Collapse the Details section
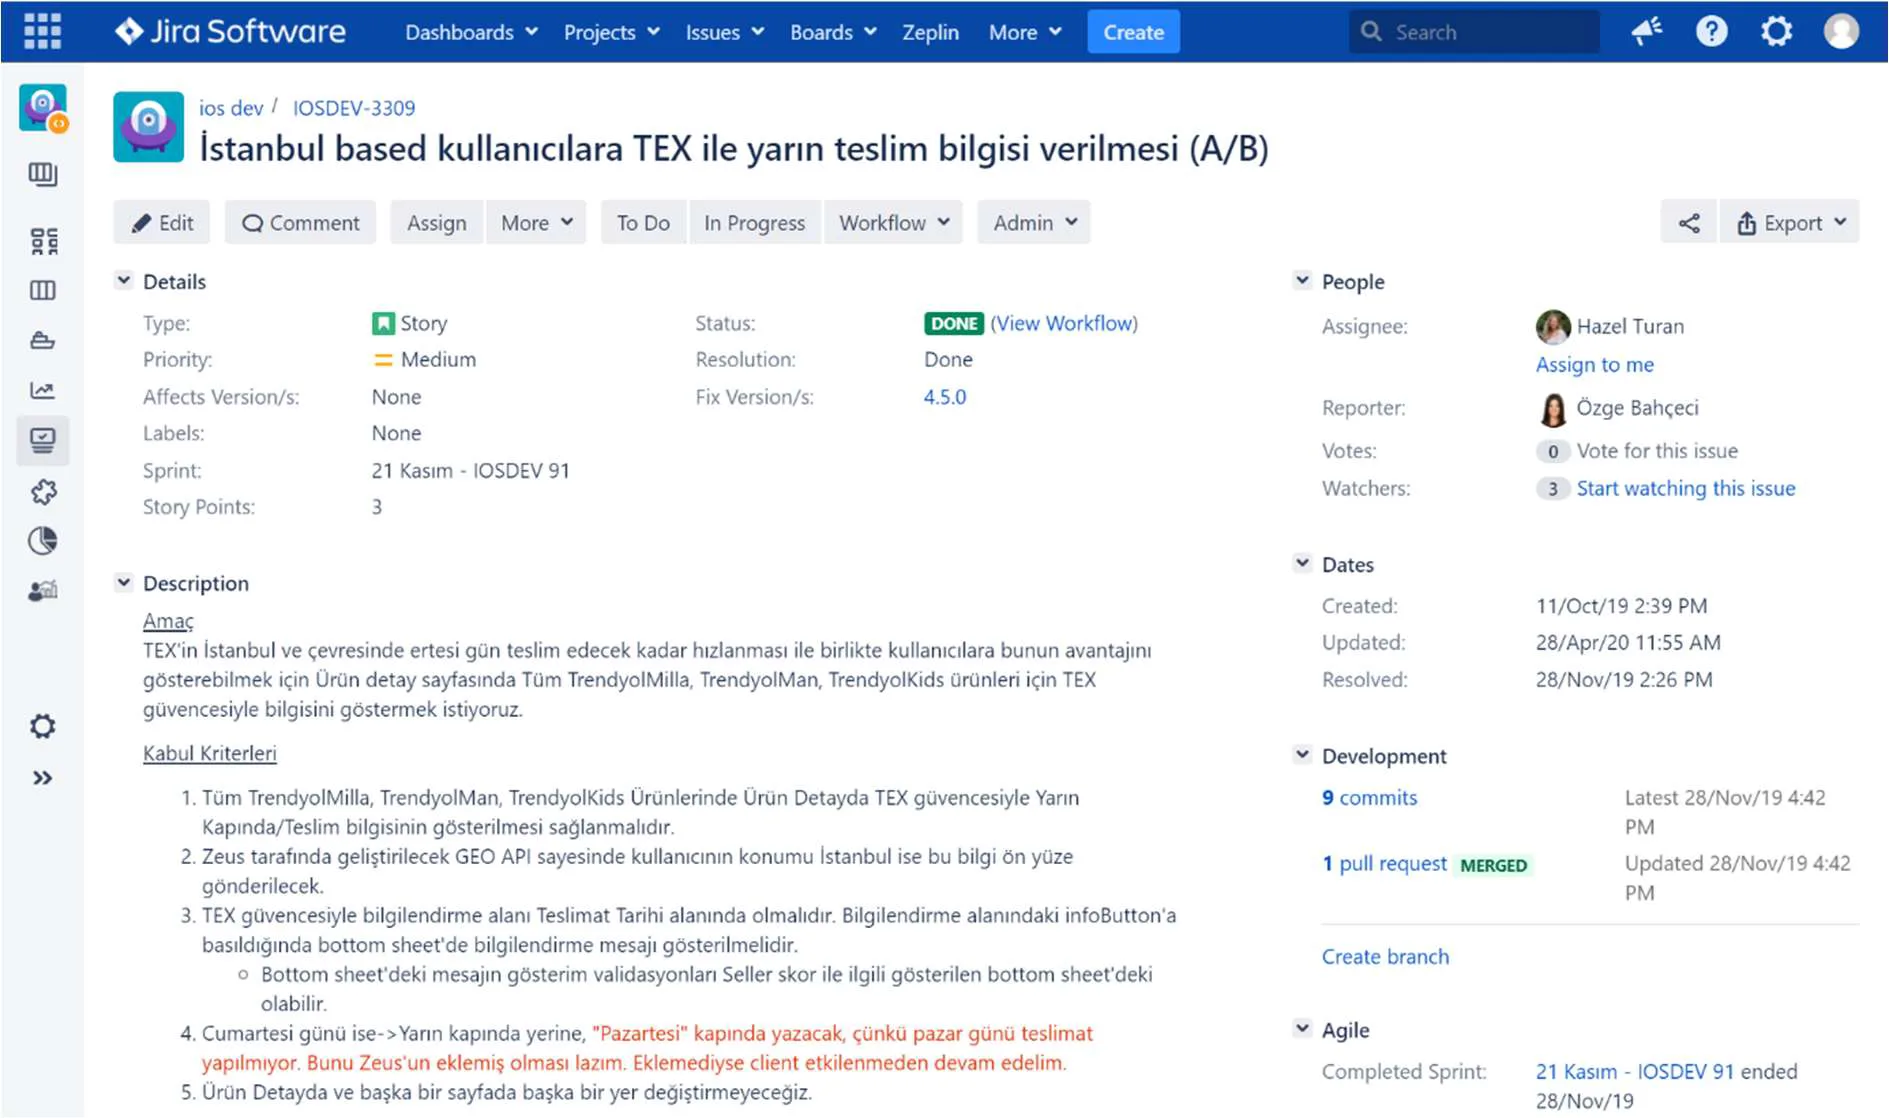 tap(123, 281)
